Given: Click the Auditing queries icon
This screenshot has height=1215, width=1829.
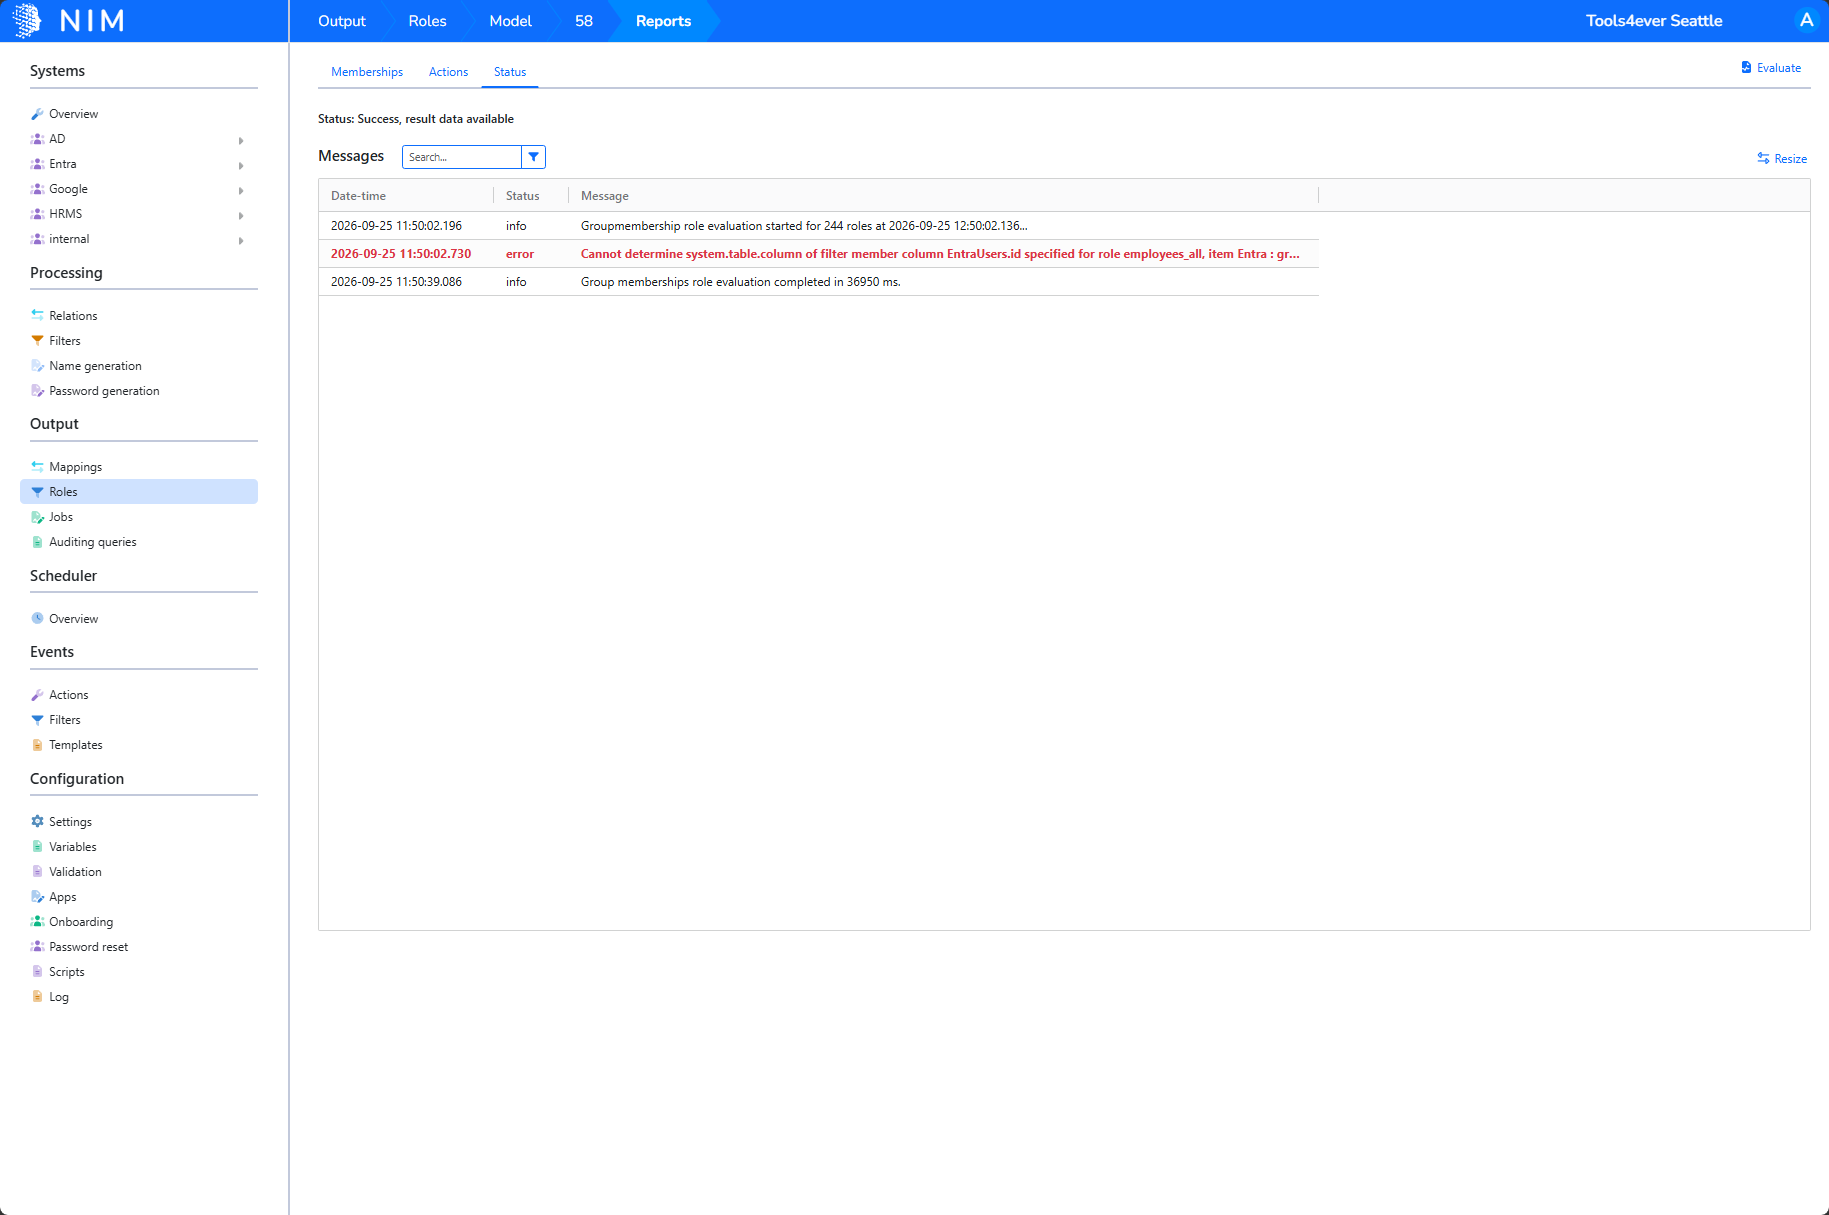Looking at the screenshot, I should coord(37,542).
